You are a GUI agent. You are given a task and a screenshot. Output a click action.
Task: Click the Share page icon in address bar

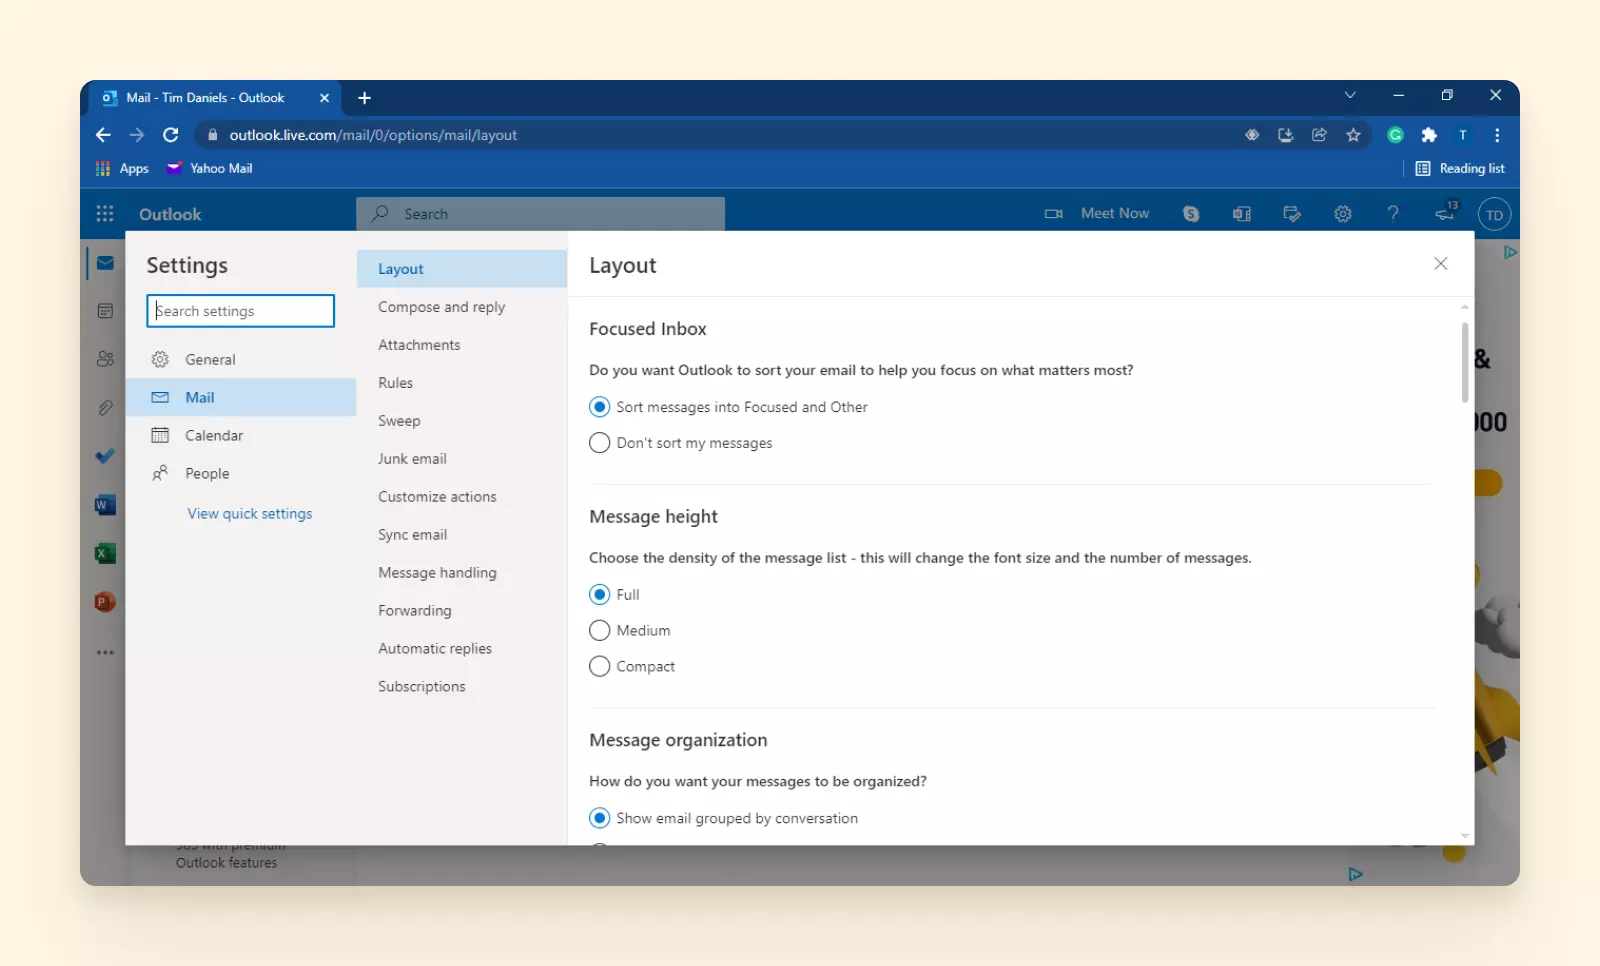(1319, 135)
